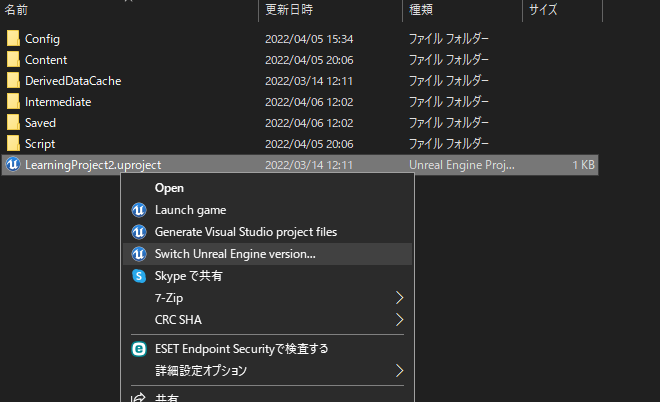The height and width of the screenshot is (402, 660).
Task: Select the Content folder name
Action: (46, 60)
